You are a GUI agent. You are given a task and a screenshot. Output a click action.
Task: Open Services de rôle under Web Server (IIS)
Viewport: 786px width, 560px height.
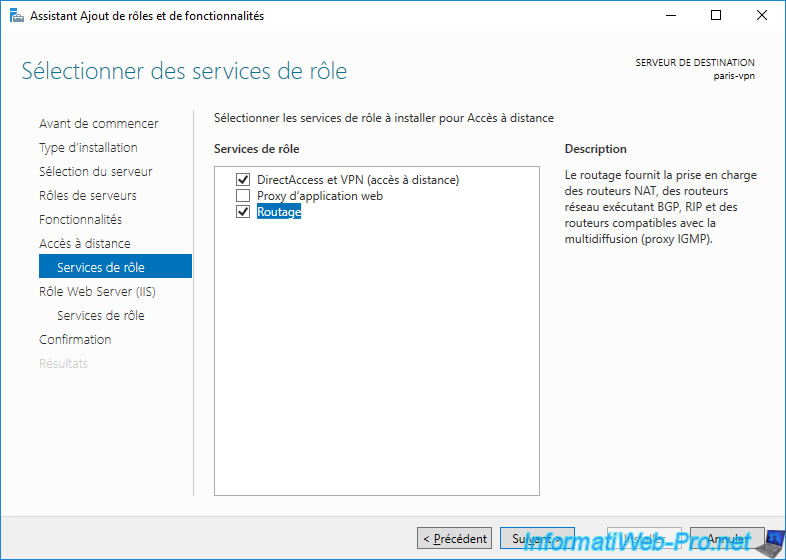pyautogui.click(x=100, y=316)
